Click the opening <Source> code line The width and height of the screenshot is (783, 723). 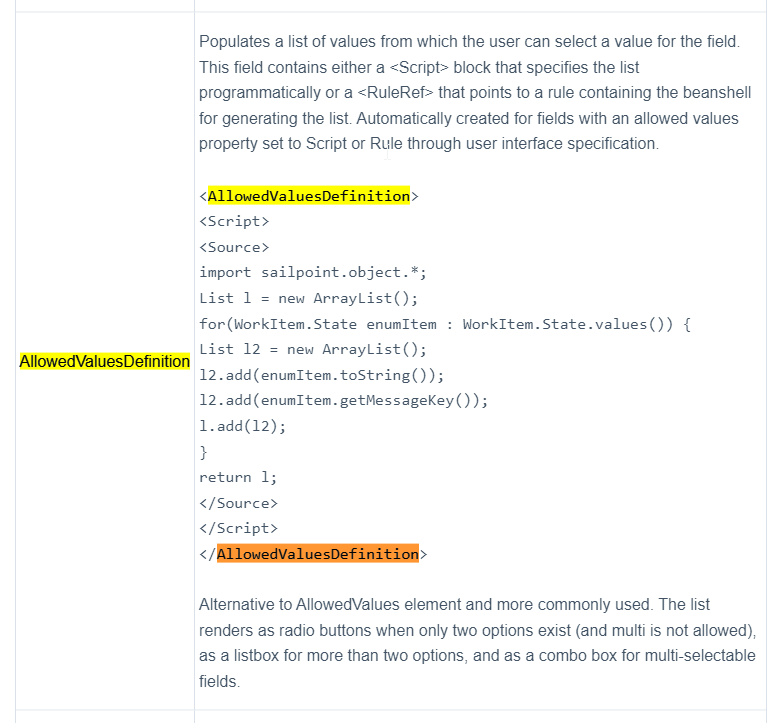[234, 247]
